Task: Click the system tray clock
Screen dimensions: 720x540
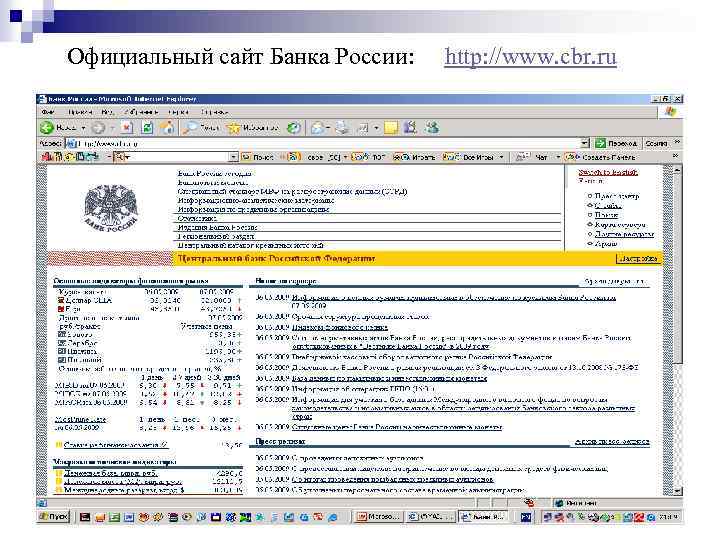Action: pyautogui.click(x=669, y=517)
